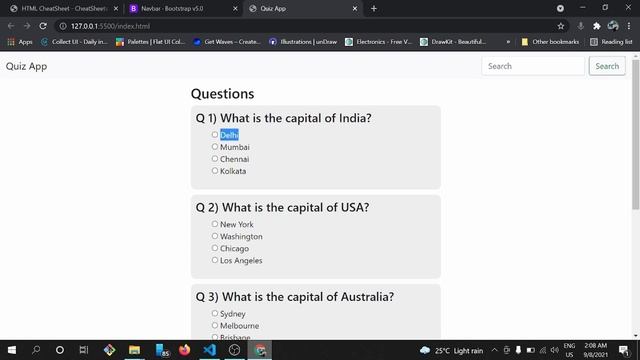The width and height of the screenshot is (640, 360).
Task: Show hidden system tray icons
Action: point(494,350)
